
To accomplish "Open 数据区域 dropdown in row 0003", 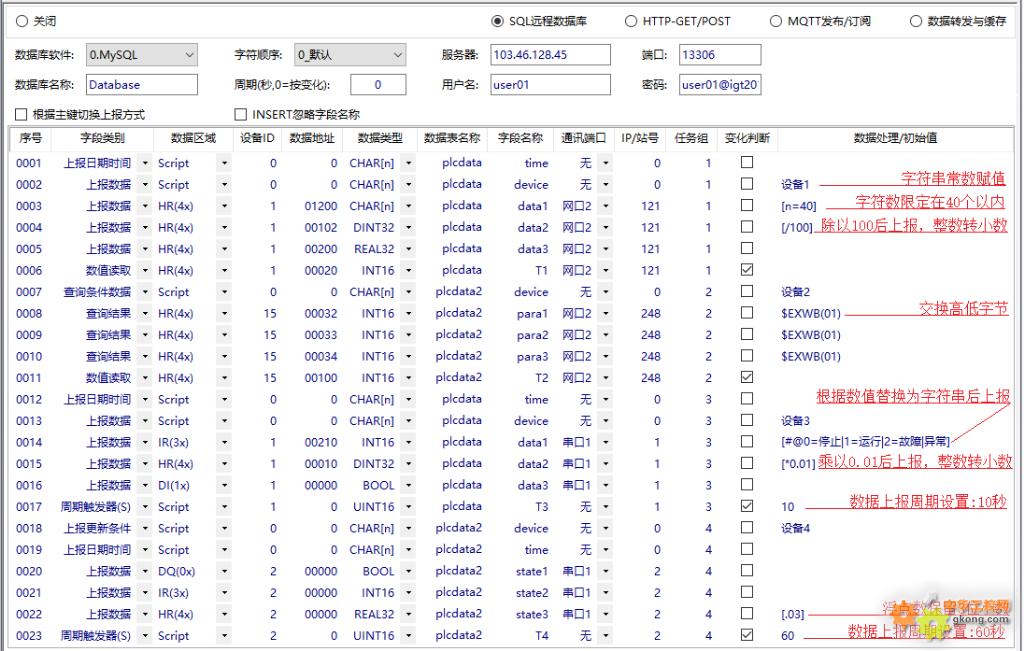I will point(224,206).
